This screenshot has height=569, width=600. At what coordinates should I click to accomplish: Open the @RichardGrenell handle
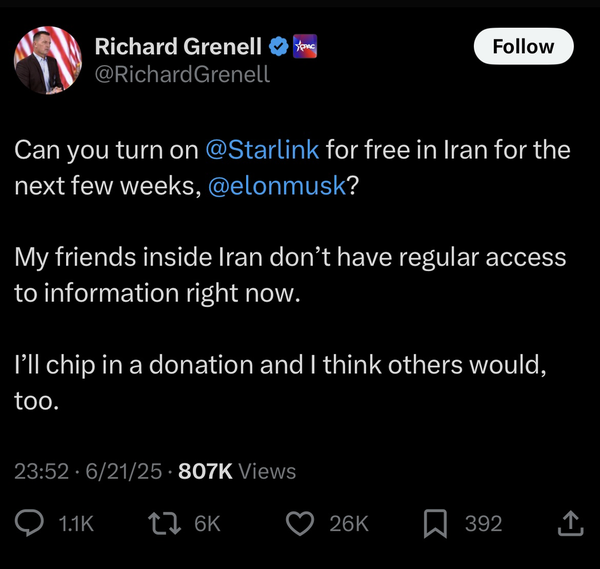click(x=182, y=74)
